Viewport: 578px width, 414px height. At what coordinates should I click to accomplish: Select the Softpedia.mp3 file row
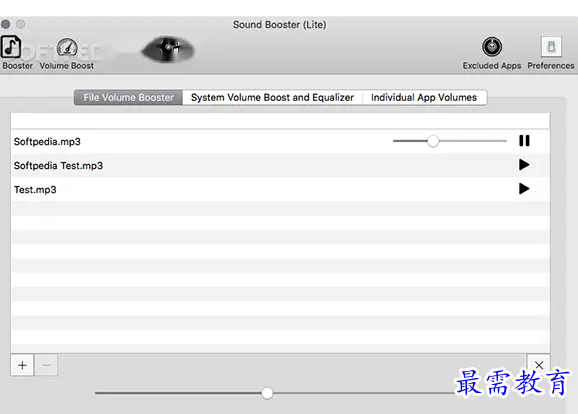pyautogui.click(x=280, y=141)
